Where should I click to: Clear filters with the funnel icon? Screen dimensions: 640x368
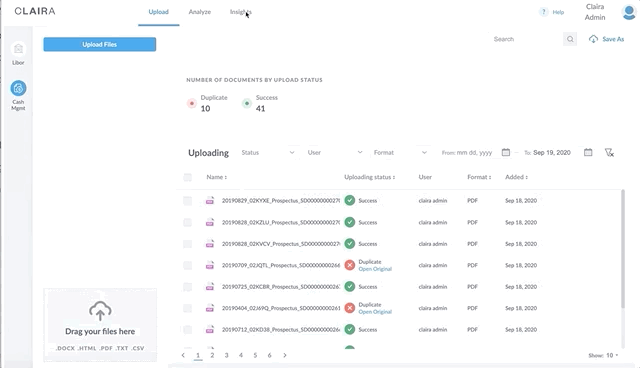click(609, 153)
